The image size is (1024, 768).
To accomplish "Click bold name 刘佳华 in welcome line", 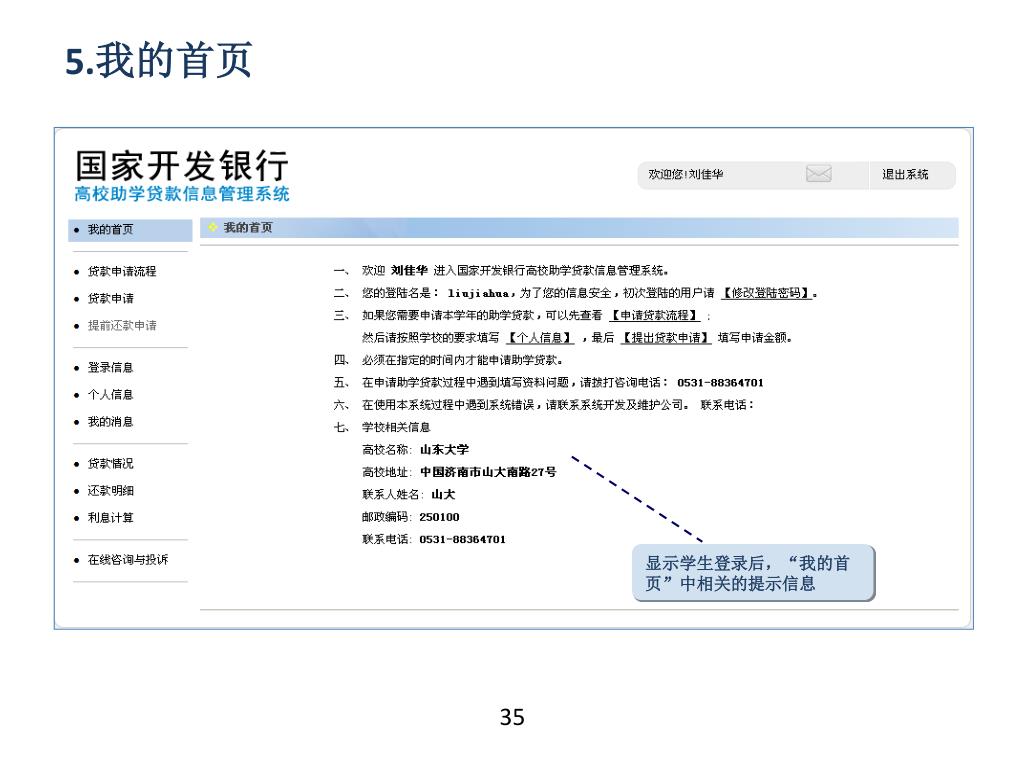I will [x=409, y=270].
